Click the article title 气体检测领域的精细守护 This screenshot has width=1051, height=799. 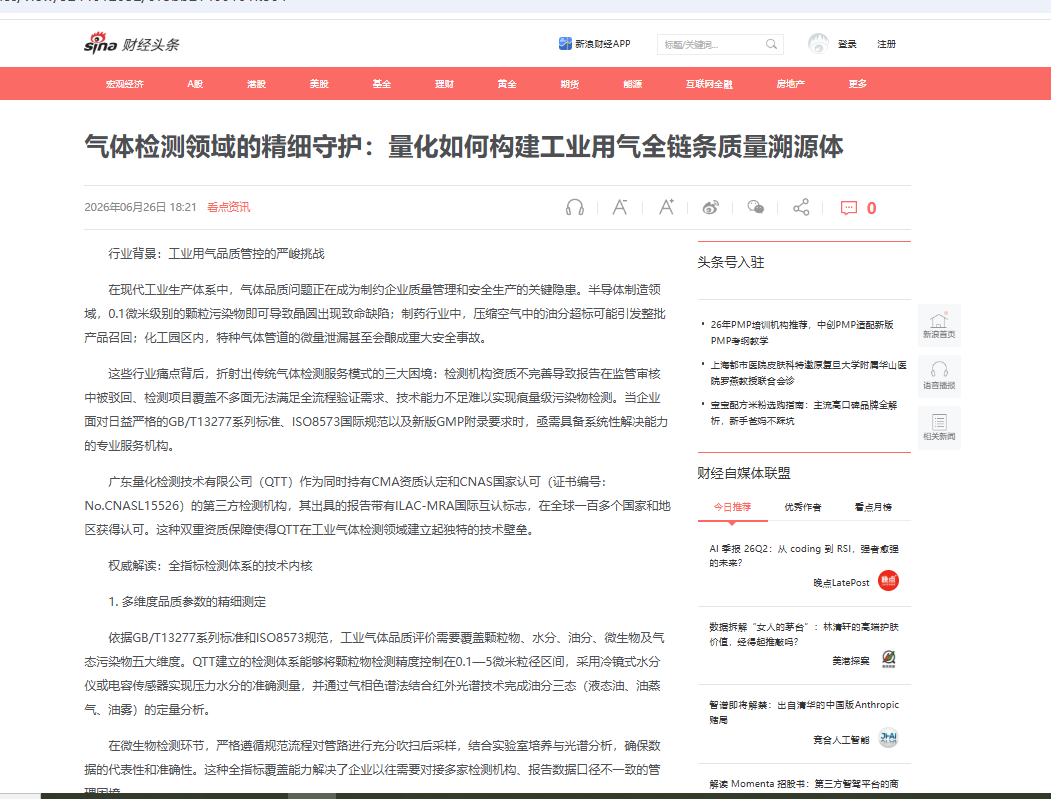click(x=464, y=146)
